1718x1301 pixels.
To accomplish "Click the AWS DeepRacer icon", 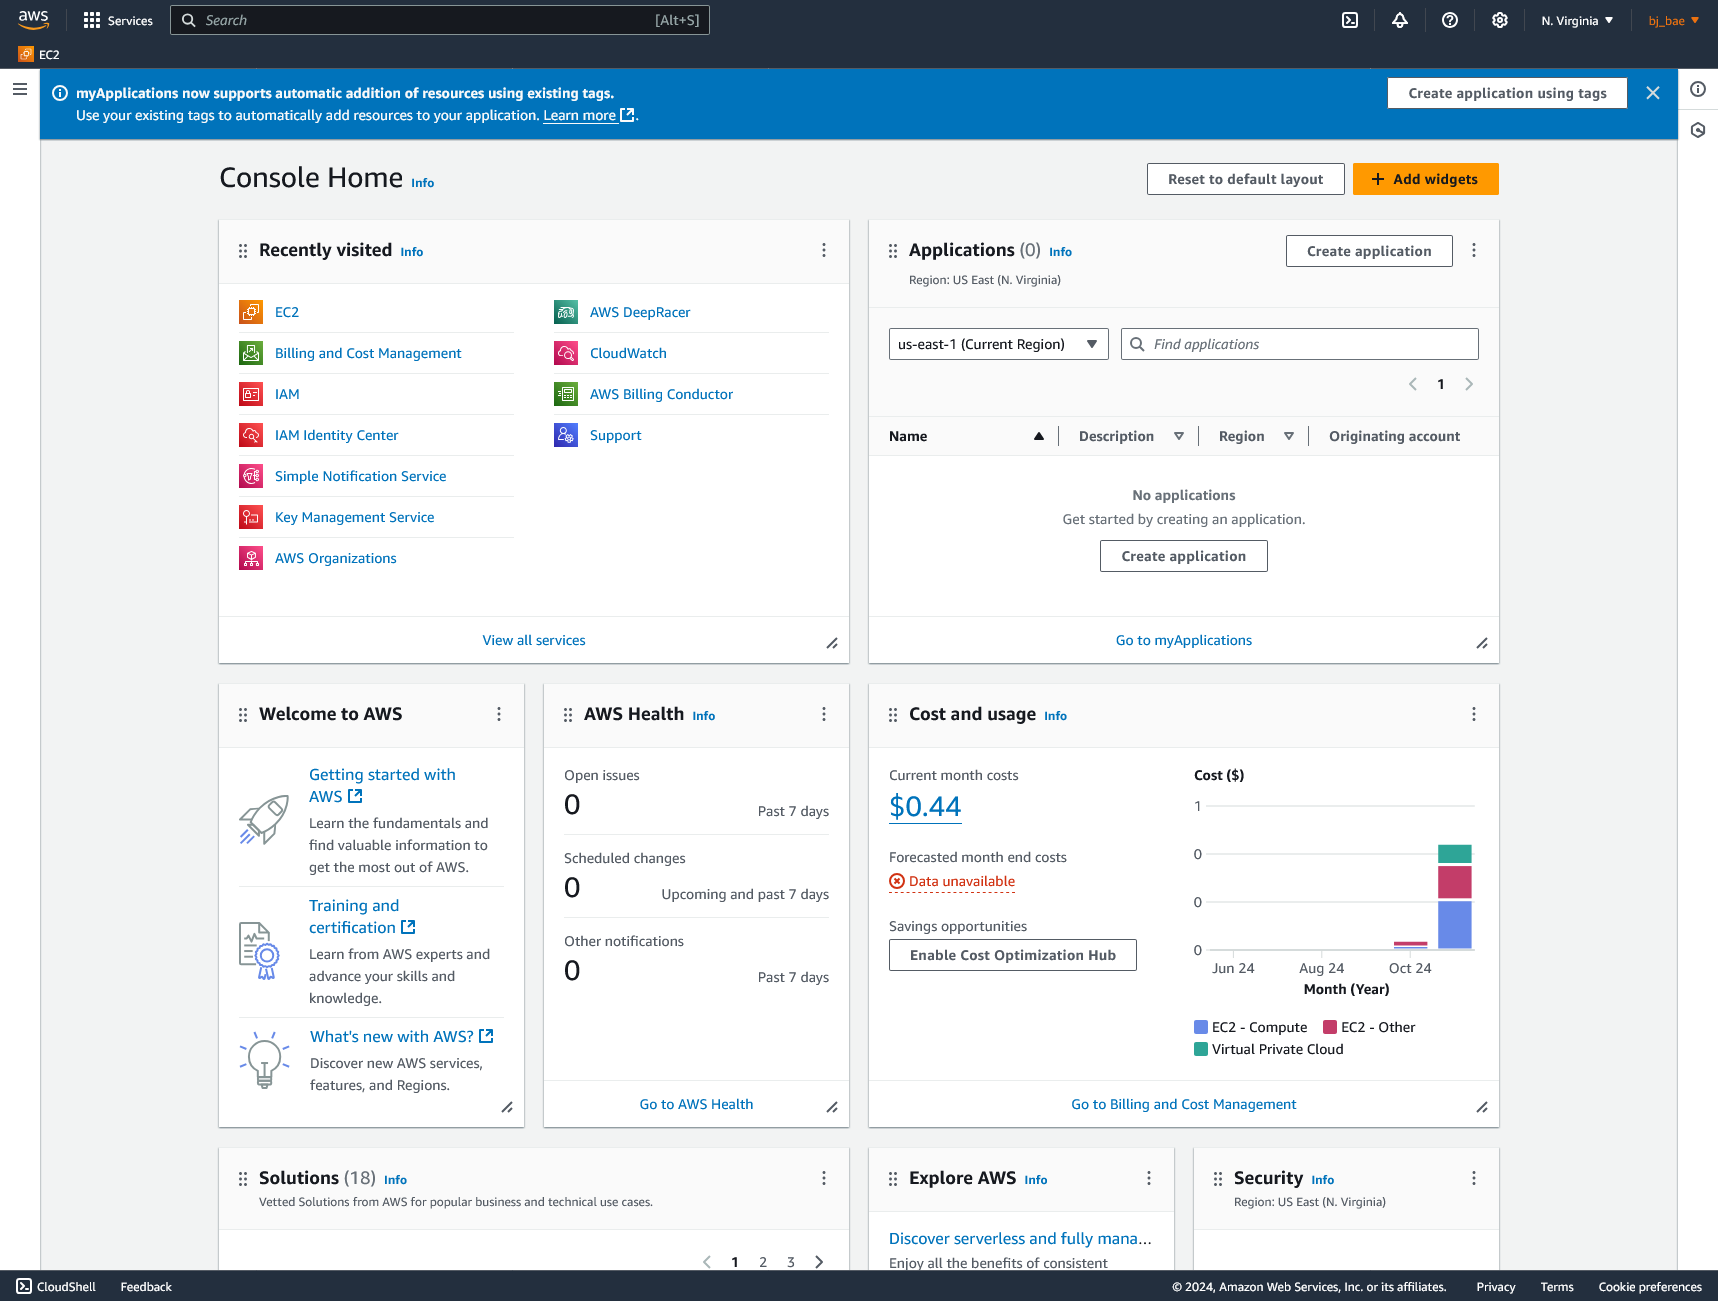I will (565, 312).
